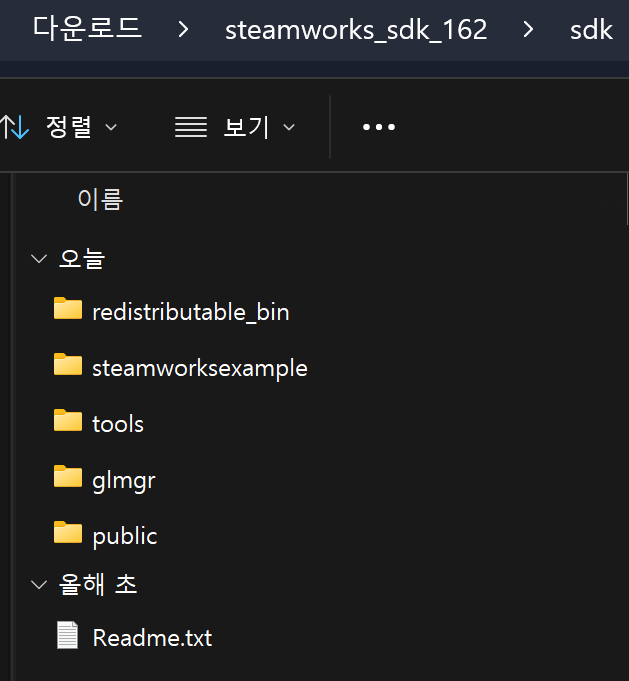Viewport: 629px width, 681px height.
Task: Select the Readme.txt file icon
Action: 67,635
